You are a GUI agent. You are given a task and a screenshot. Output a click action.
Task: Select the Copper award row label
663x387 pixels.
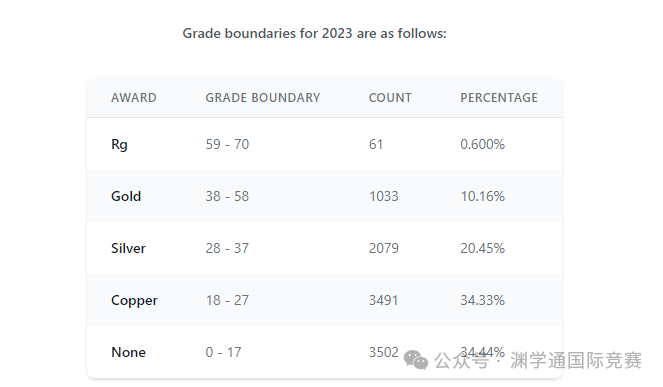134,301
